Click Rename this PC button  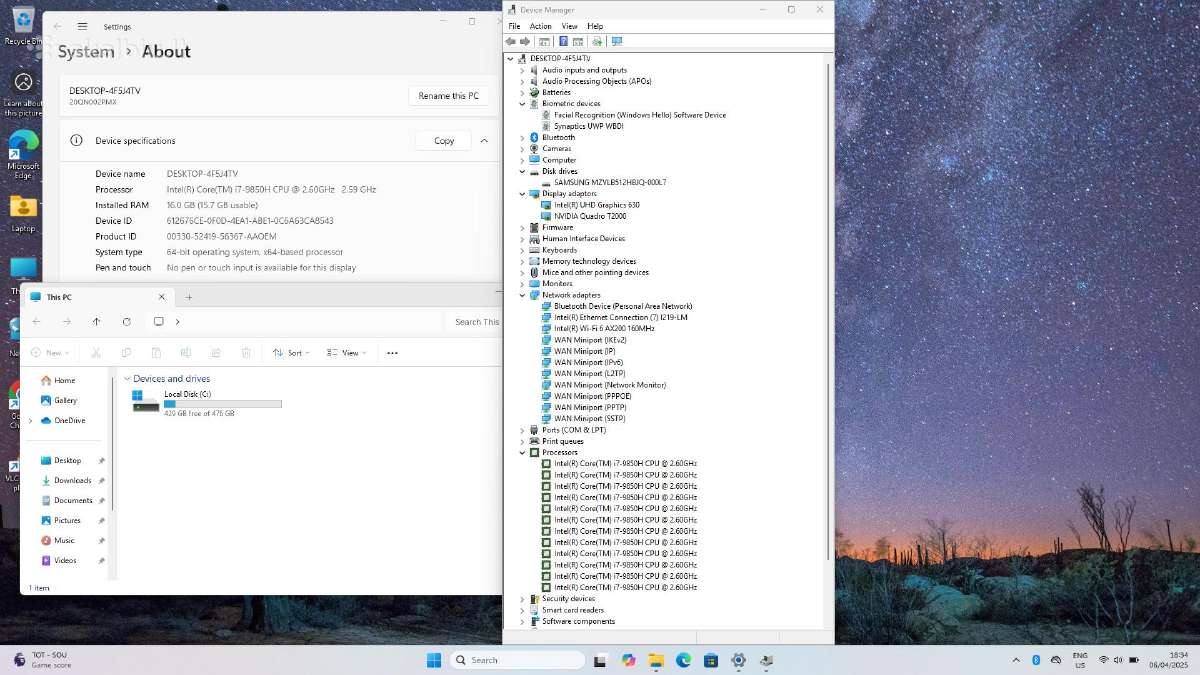click(x=448, y=96)
